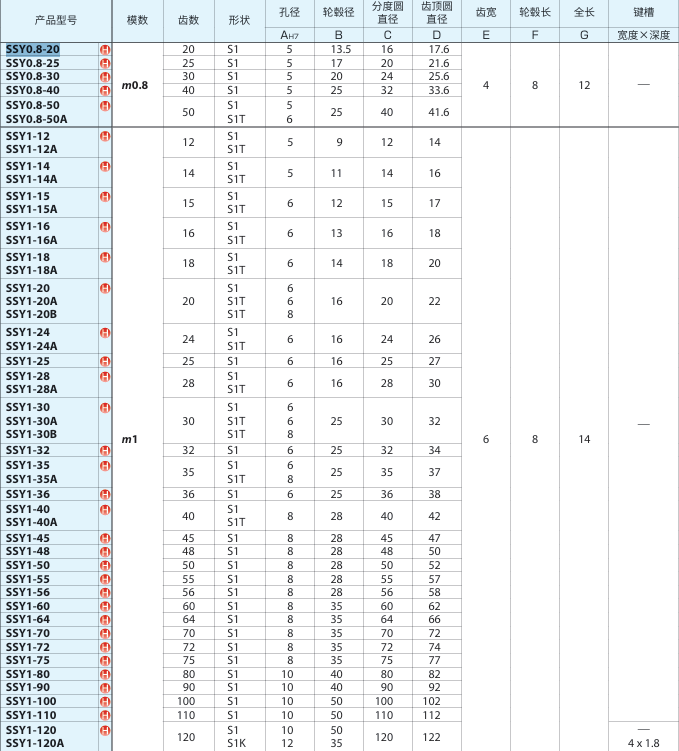Image resolution: width=679 pixels, height=751 pixels.
Task: Click the 键槽 column header
Action: (x=643, y=13)
